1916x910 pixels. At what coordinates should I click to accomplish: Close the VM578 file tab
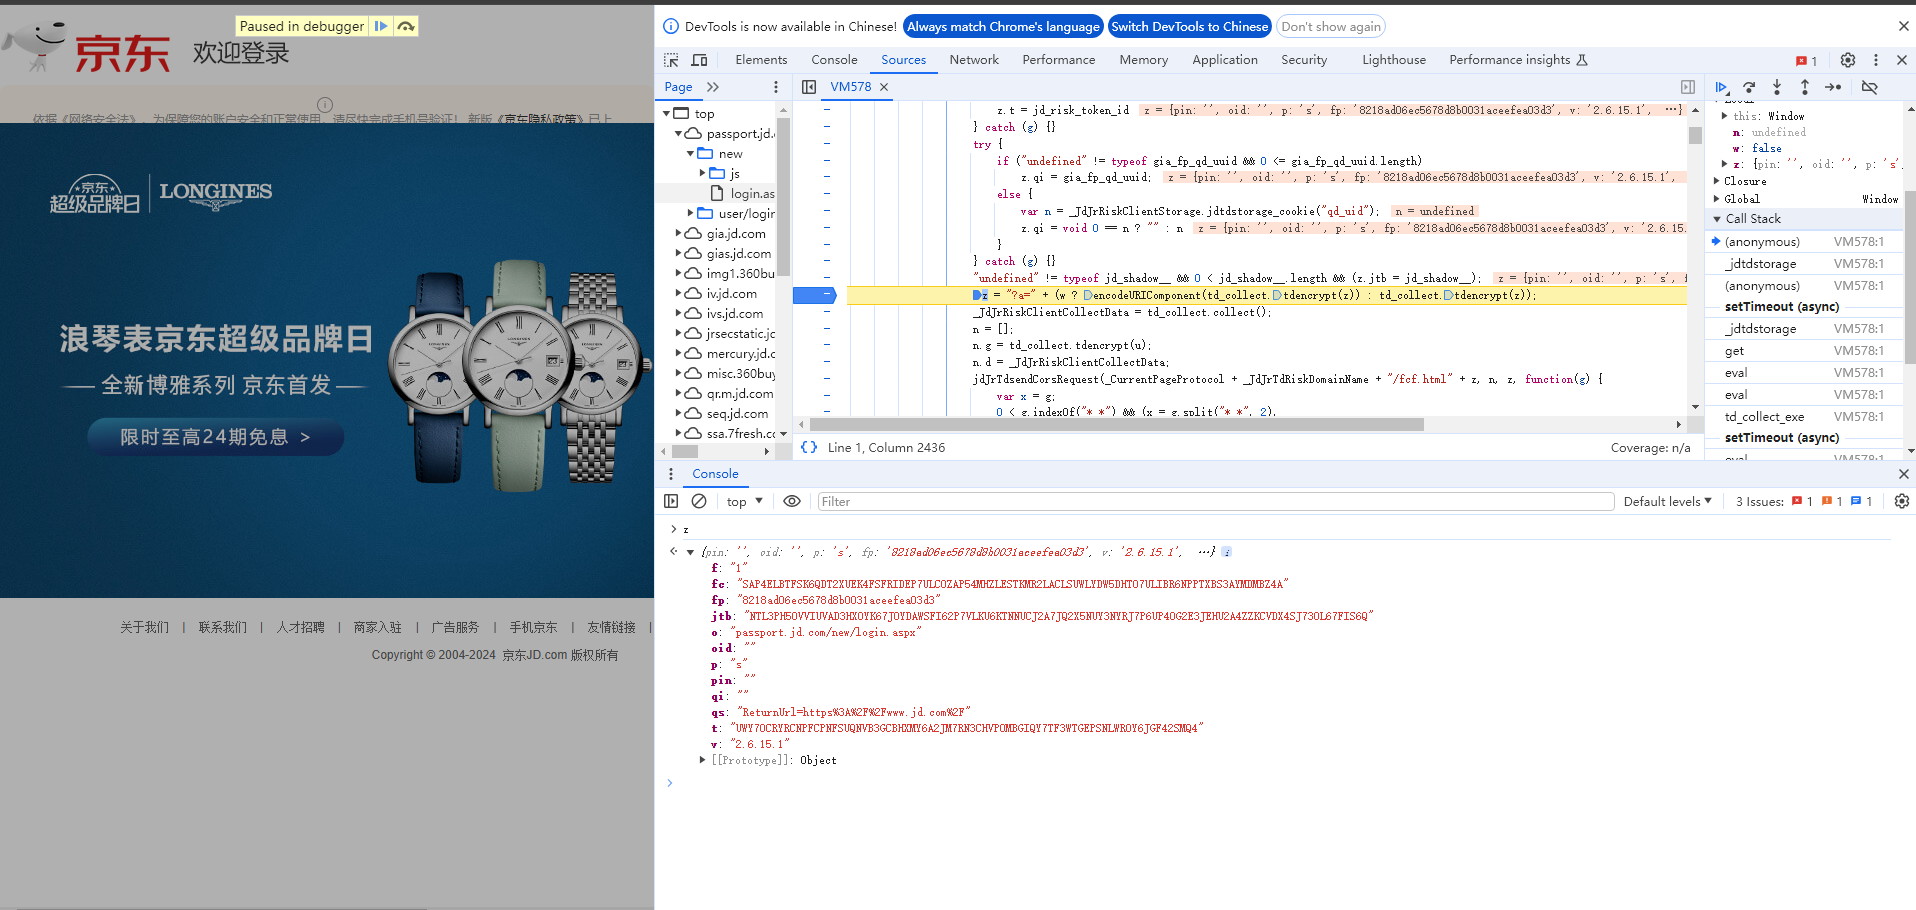[884, 87]
